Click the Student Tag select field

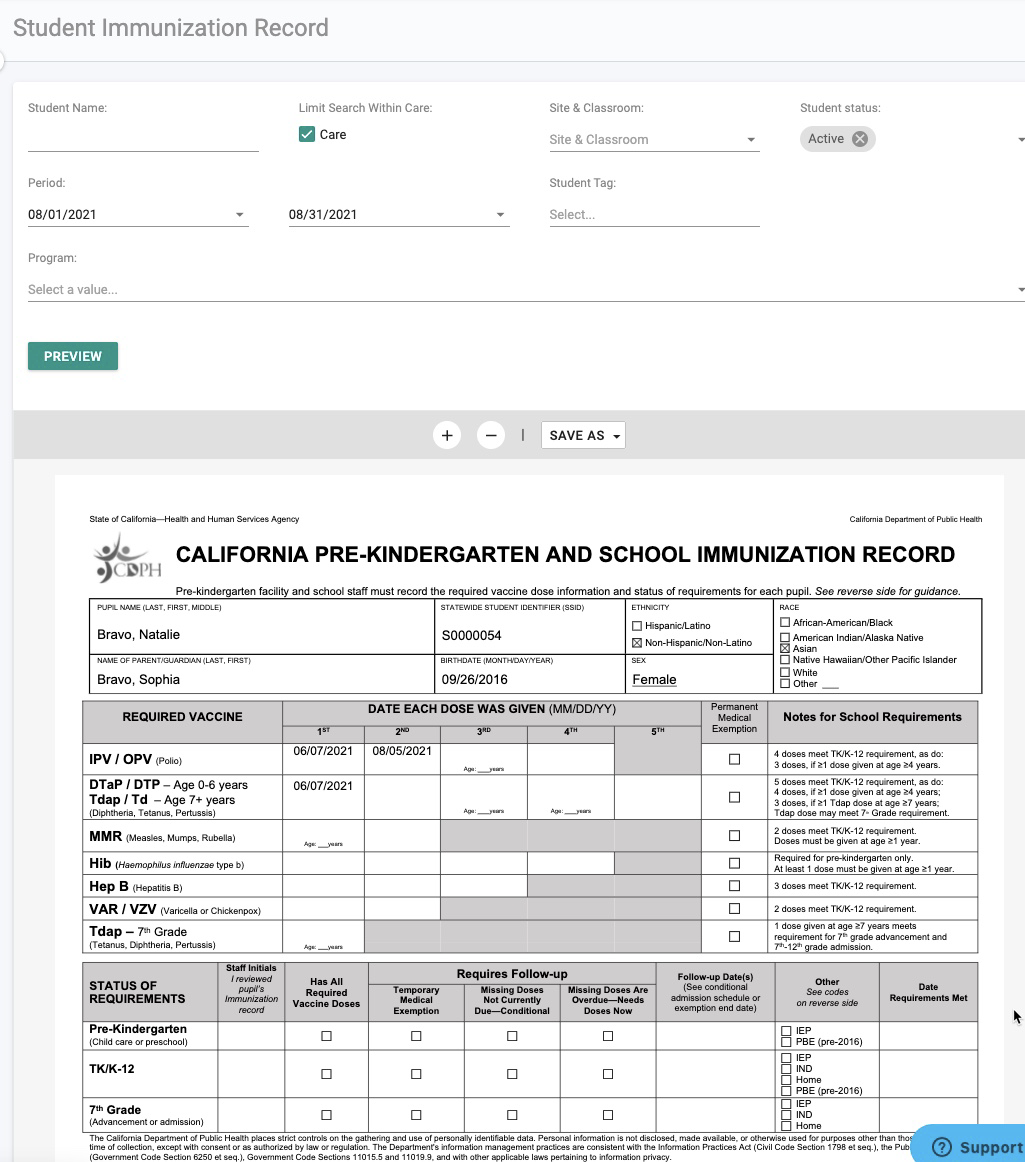(654, 214)
